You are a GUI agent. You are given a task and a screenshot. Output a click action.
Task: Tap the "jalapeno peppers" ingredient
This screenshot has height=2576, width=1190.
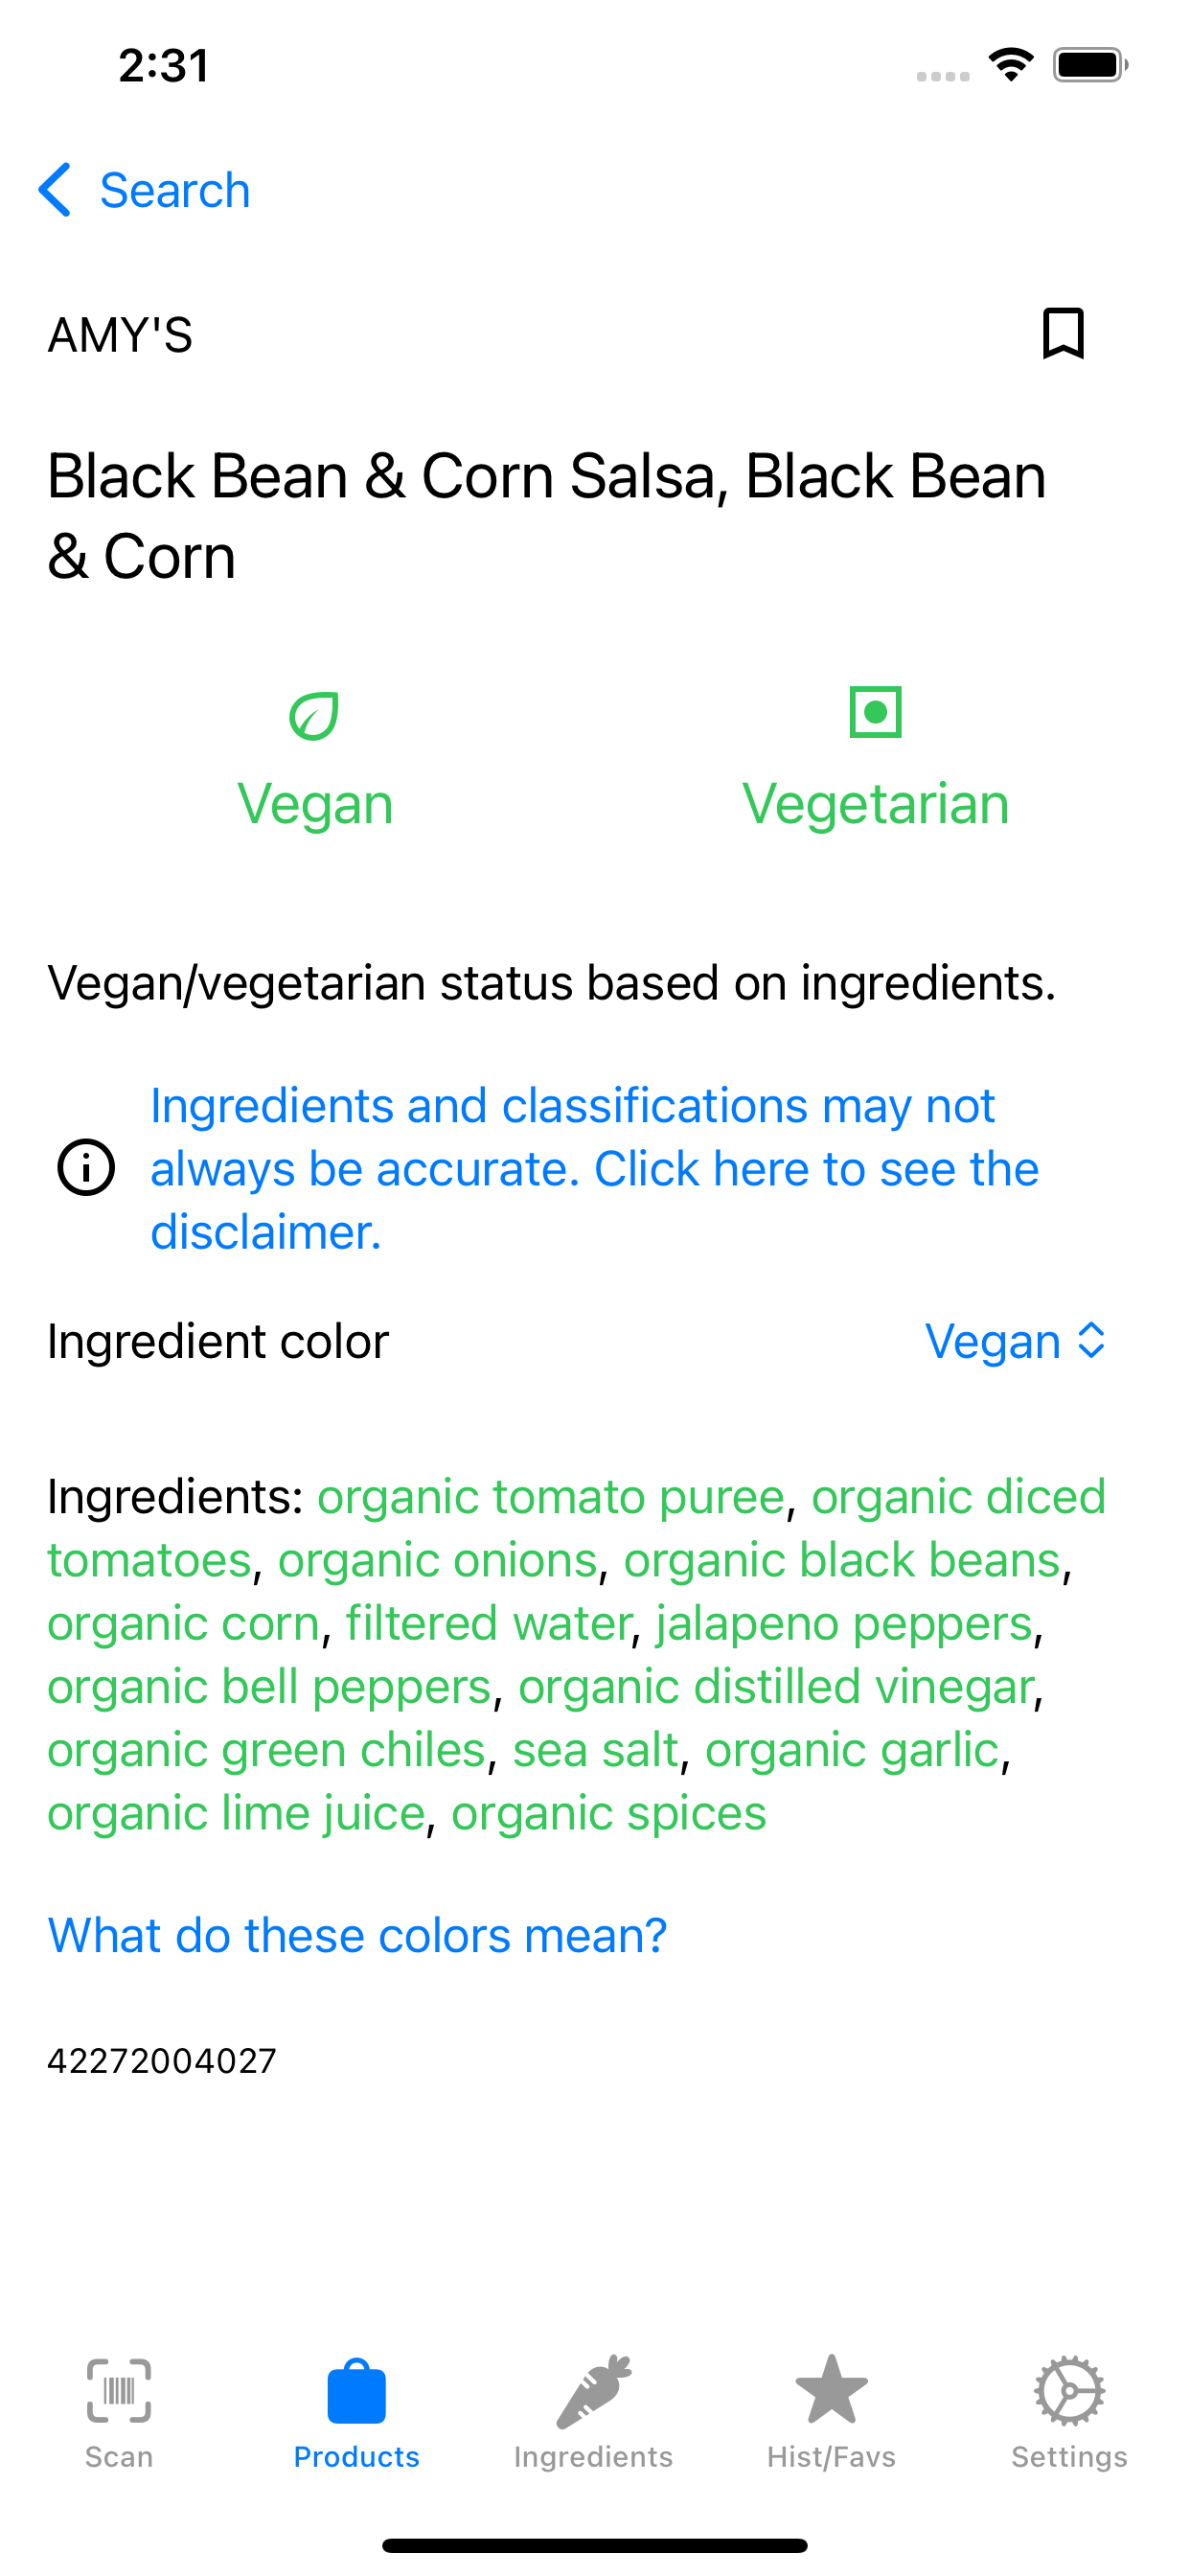point(844,1623)
